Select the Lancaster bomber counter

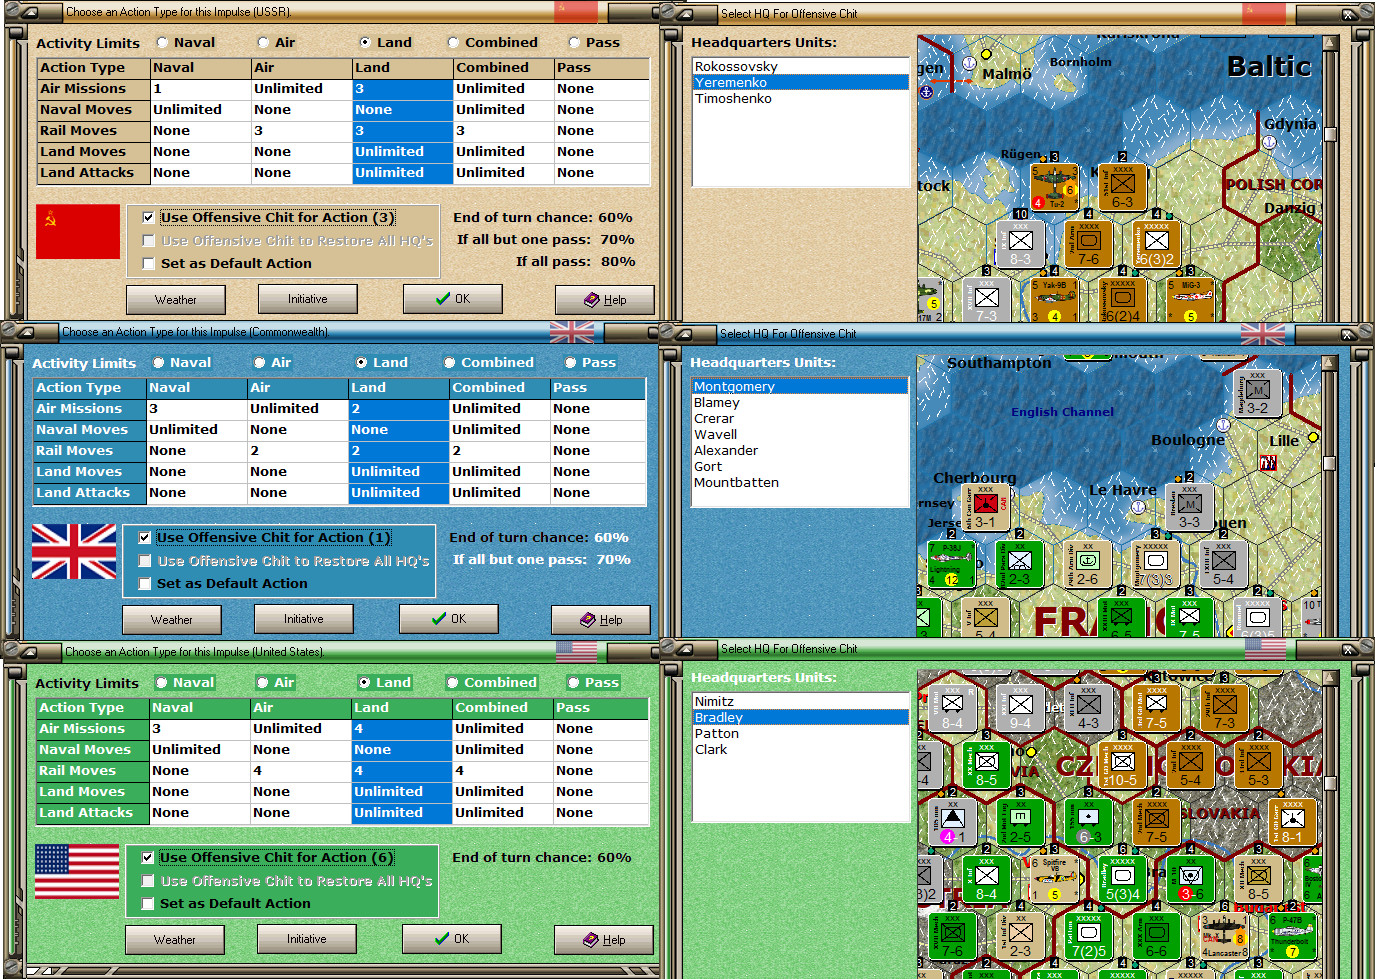[1225, 936]
